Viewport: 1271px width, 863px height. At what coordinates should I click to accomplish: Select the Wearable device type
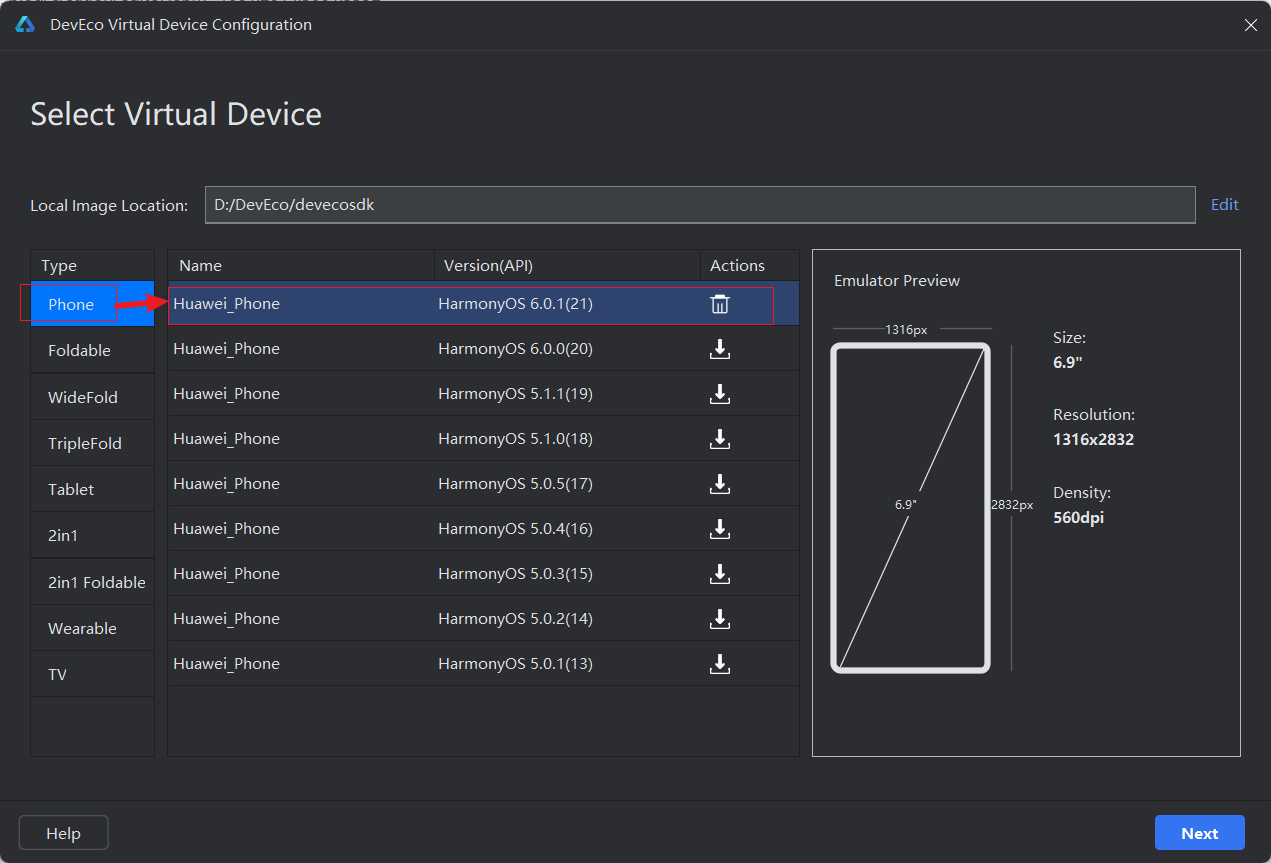(x=92, y=628)
